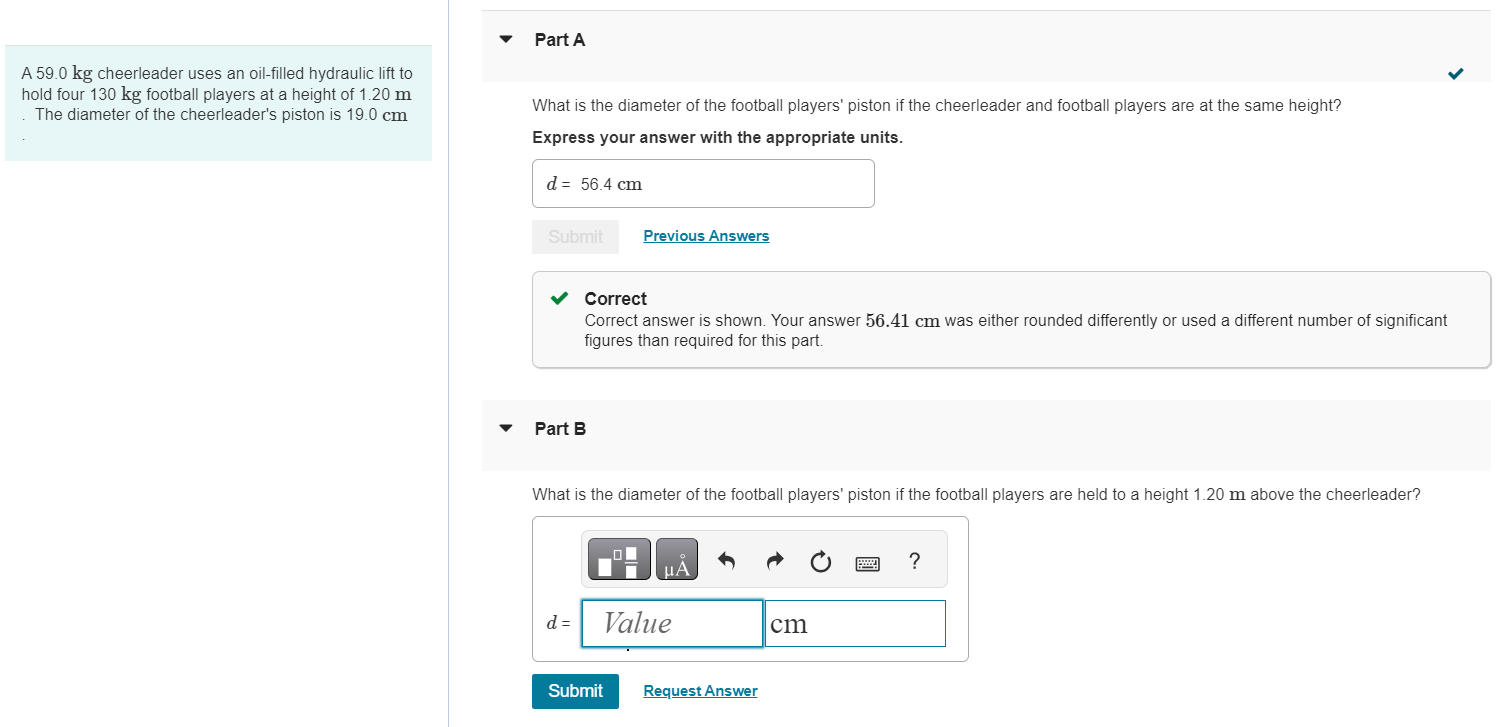Screen dimensions: 1512x727
Task: Click the Request Answer link
Action: [x=700, y=691]
